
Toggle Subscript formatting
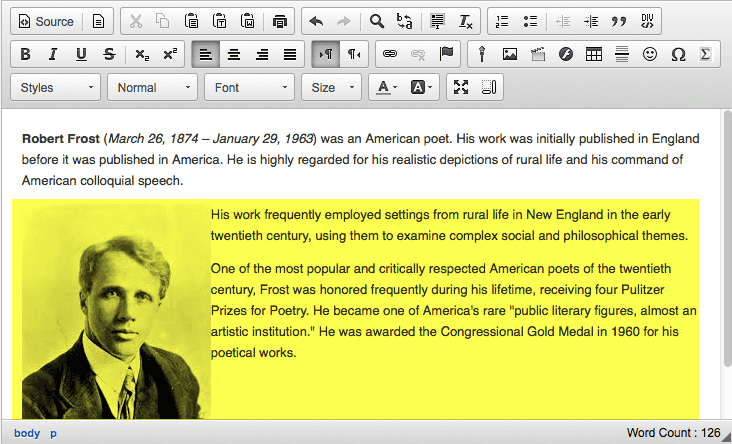pos(142,54)
